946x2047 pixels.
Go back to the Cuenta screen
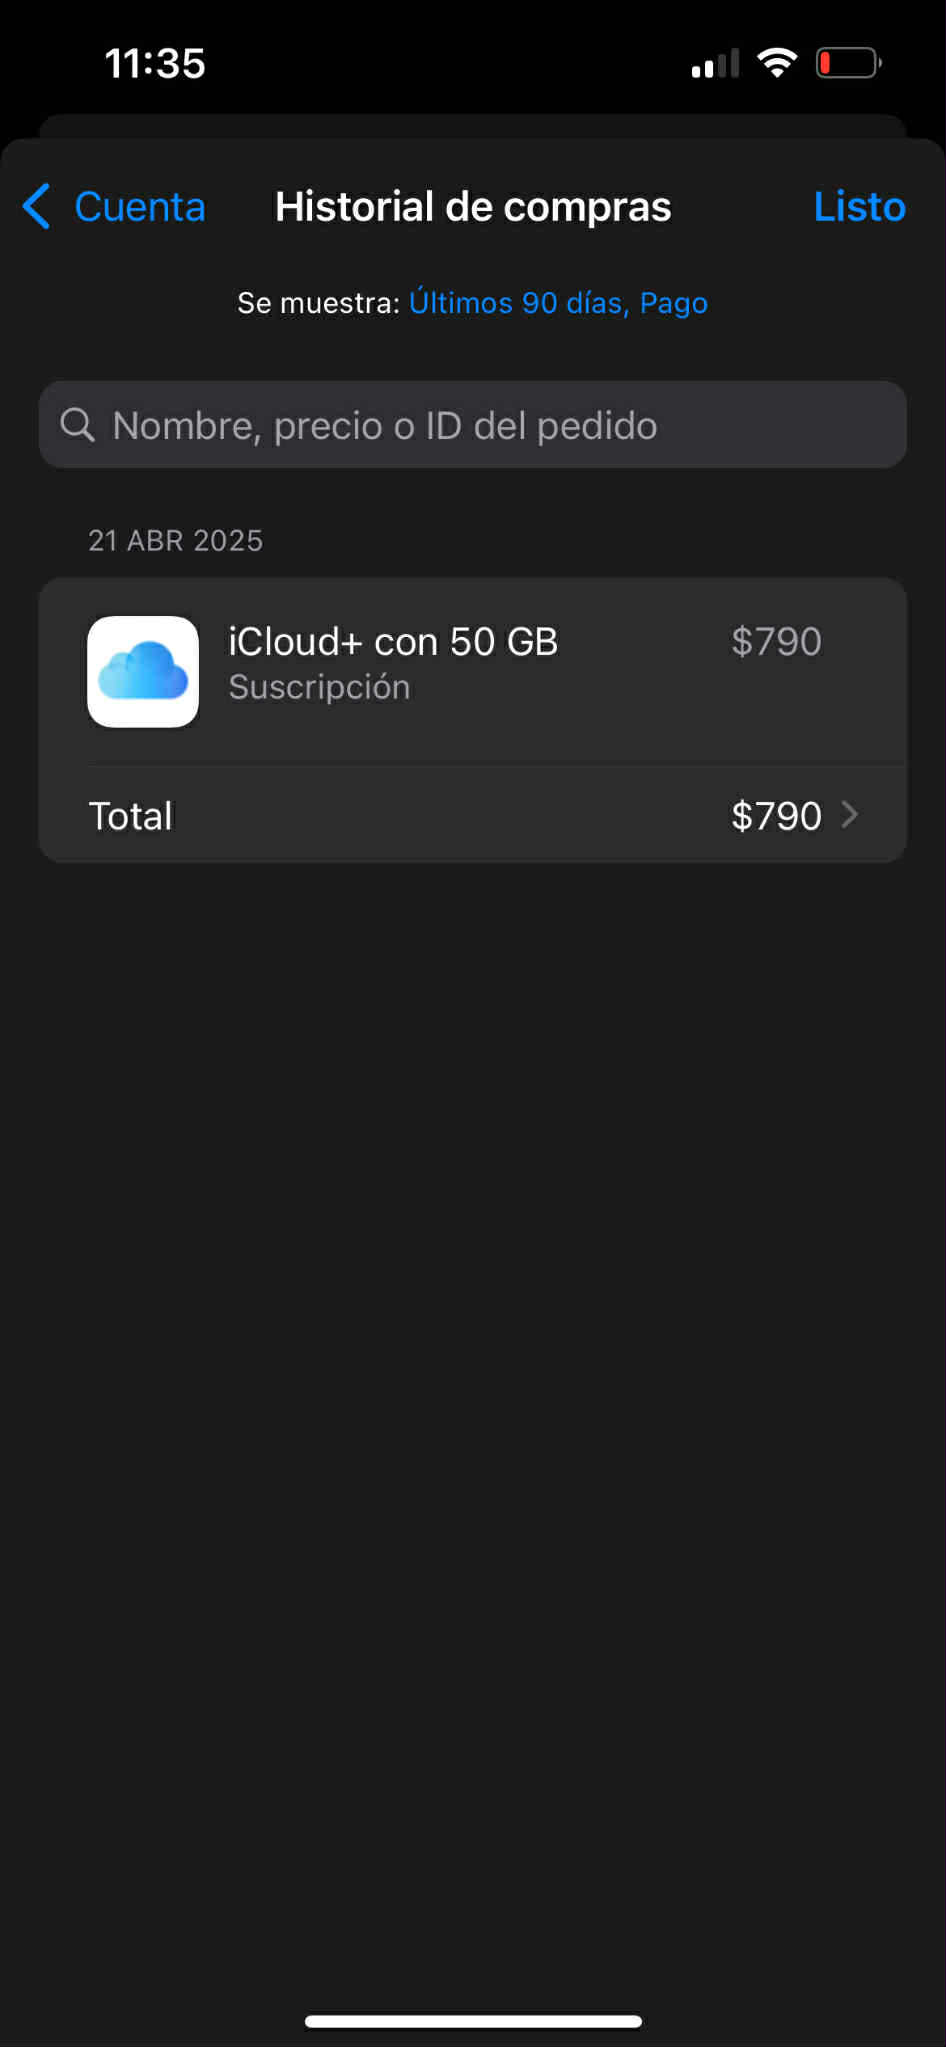click(x=139, y=207)
